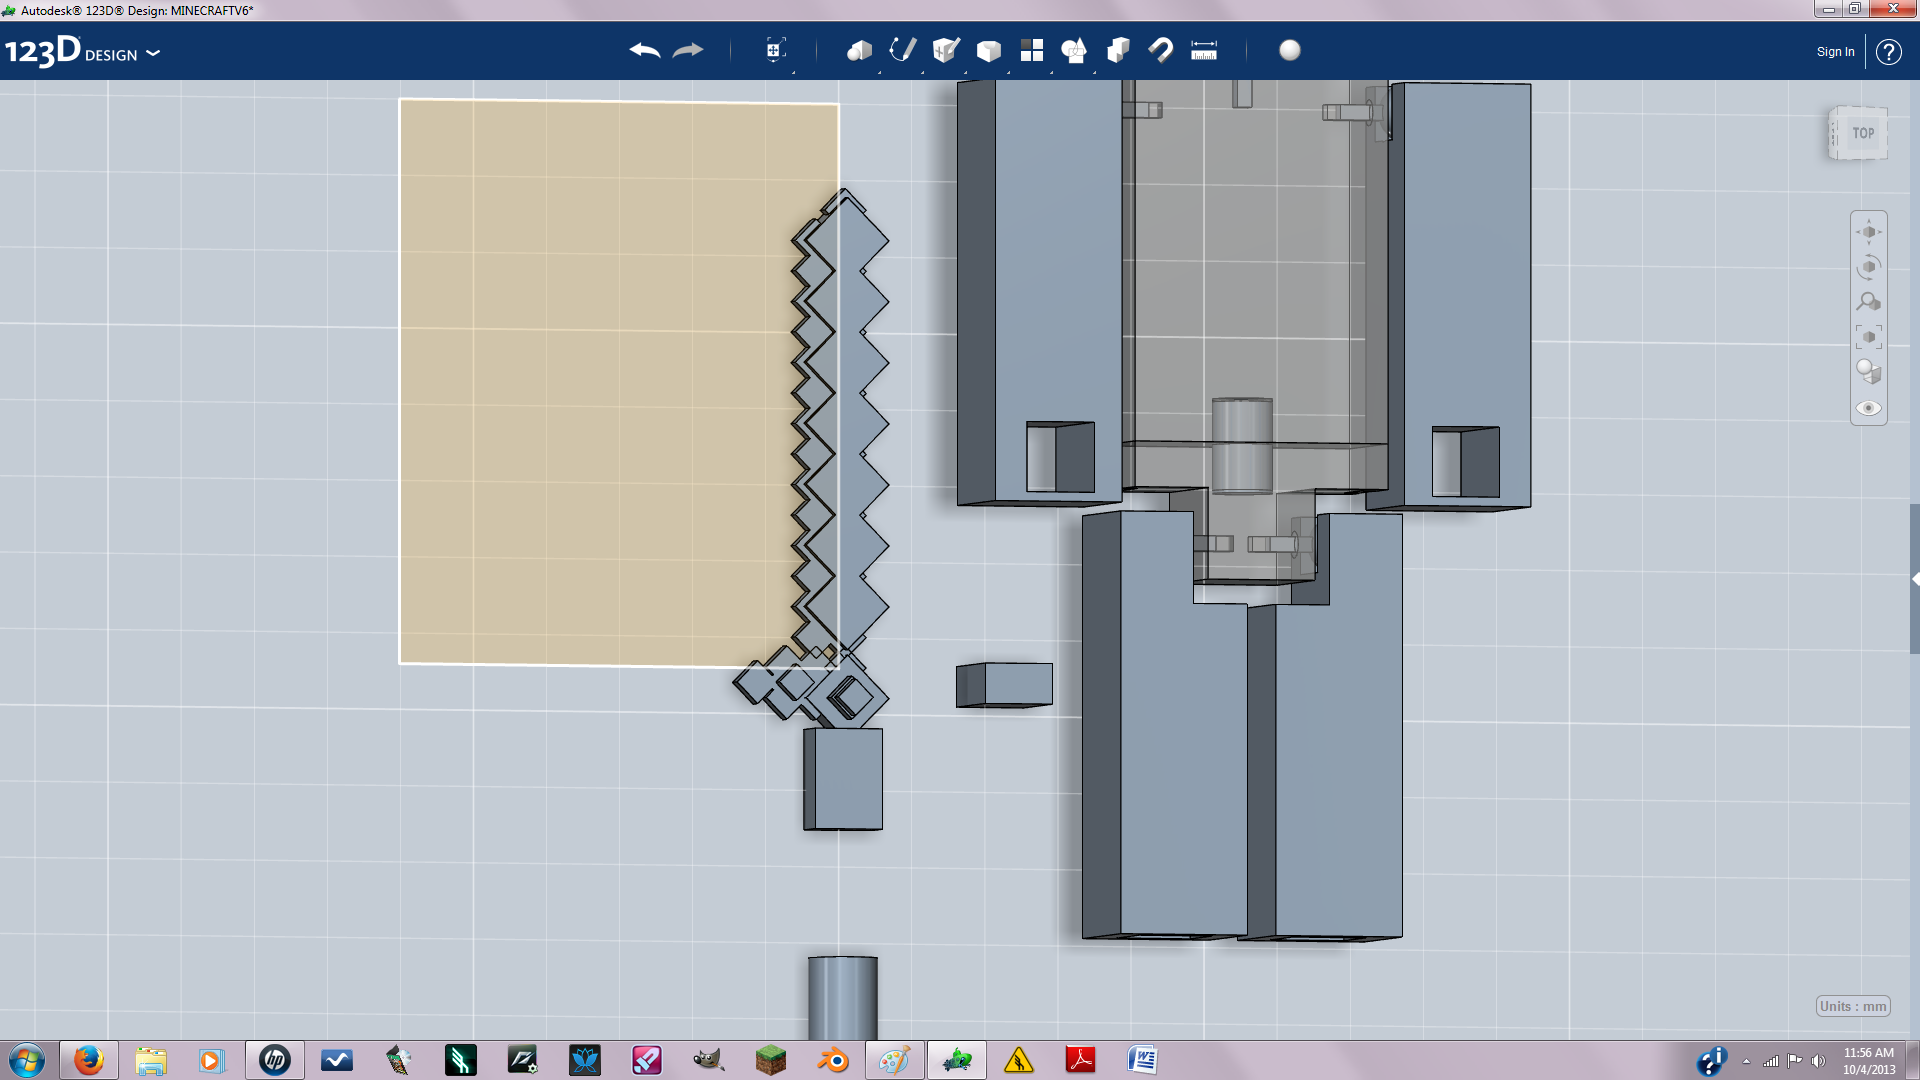This screenshot has height=1080, width=1920.
Task: Open the Material sphere tool
Action: click(x=1290, y=50)
